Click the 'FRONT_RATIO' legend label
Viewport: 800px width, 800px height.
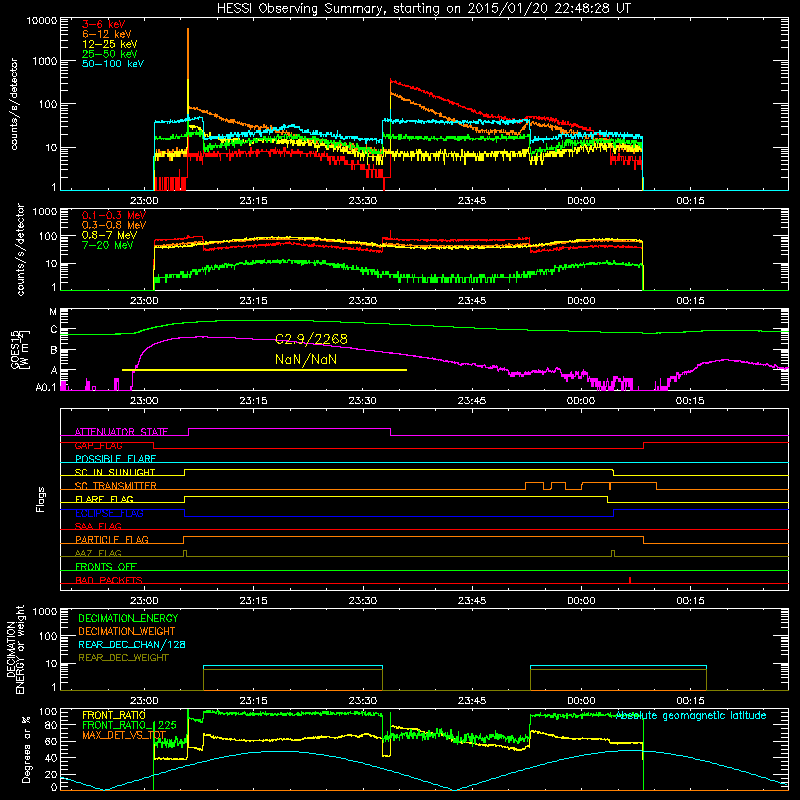click(114, 715)
